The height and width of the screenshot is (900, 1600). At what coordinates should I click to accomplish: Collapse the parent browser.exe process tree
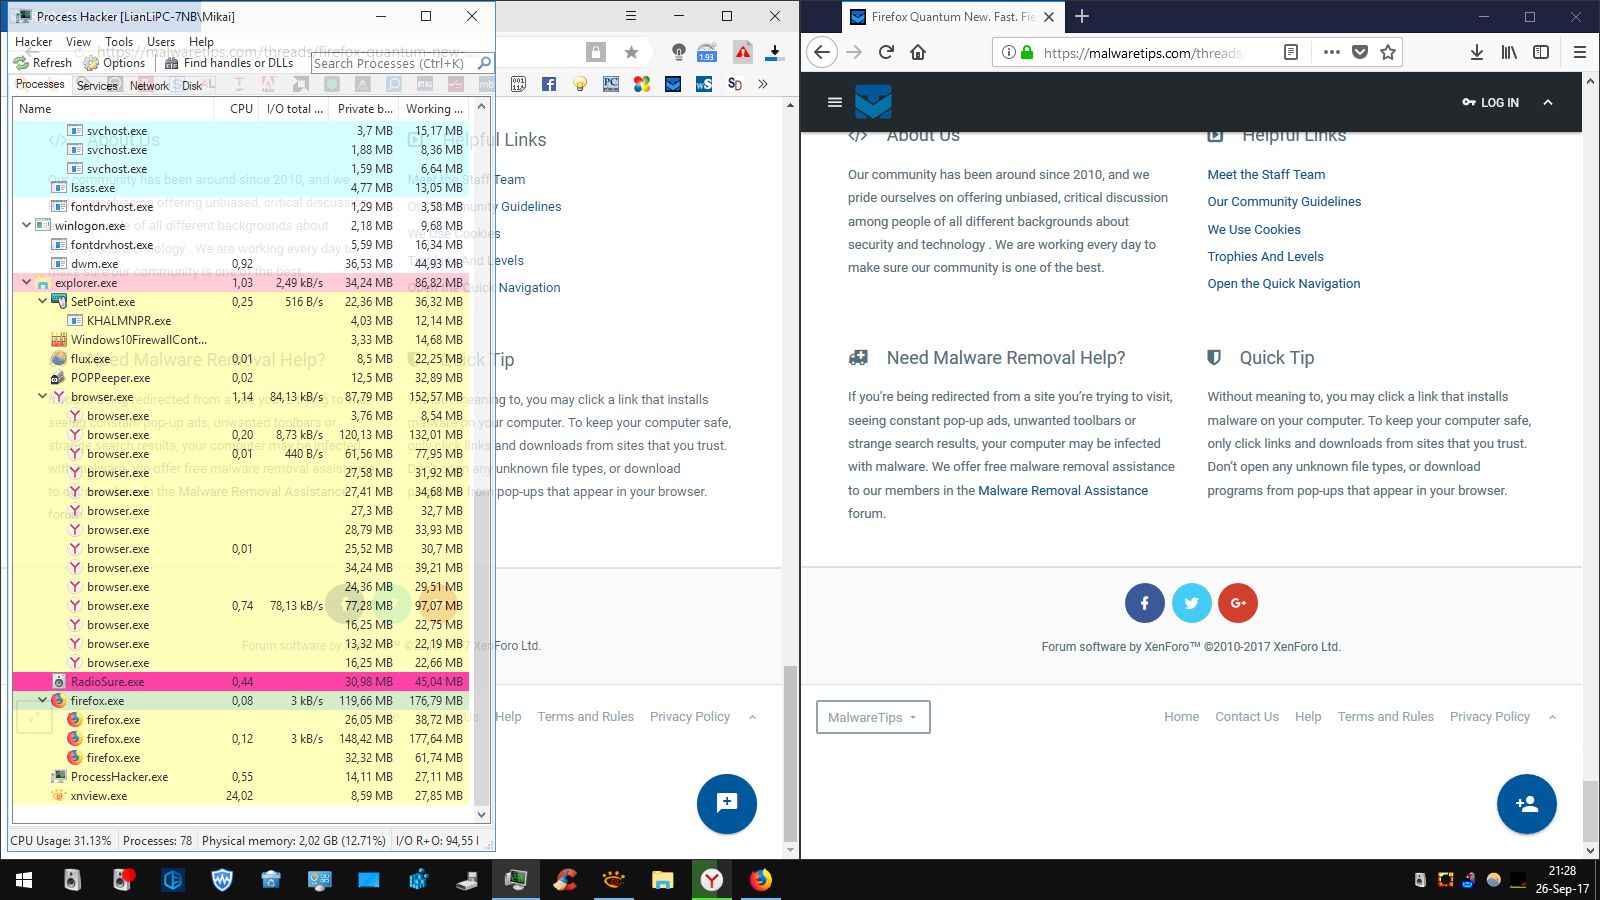pos(42,397)
